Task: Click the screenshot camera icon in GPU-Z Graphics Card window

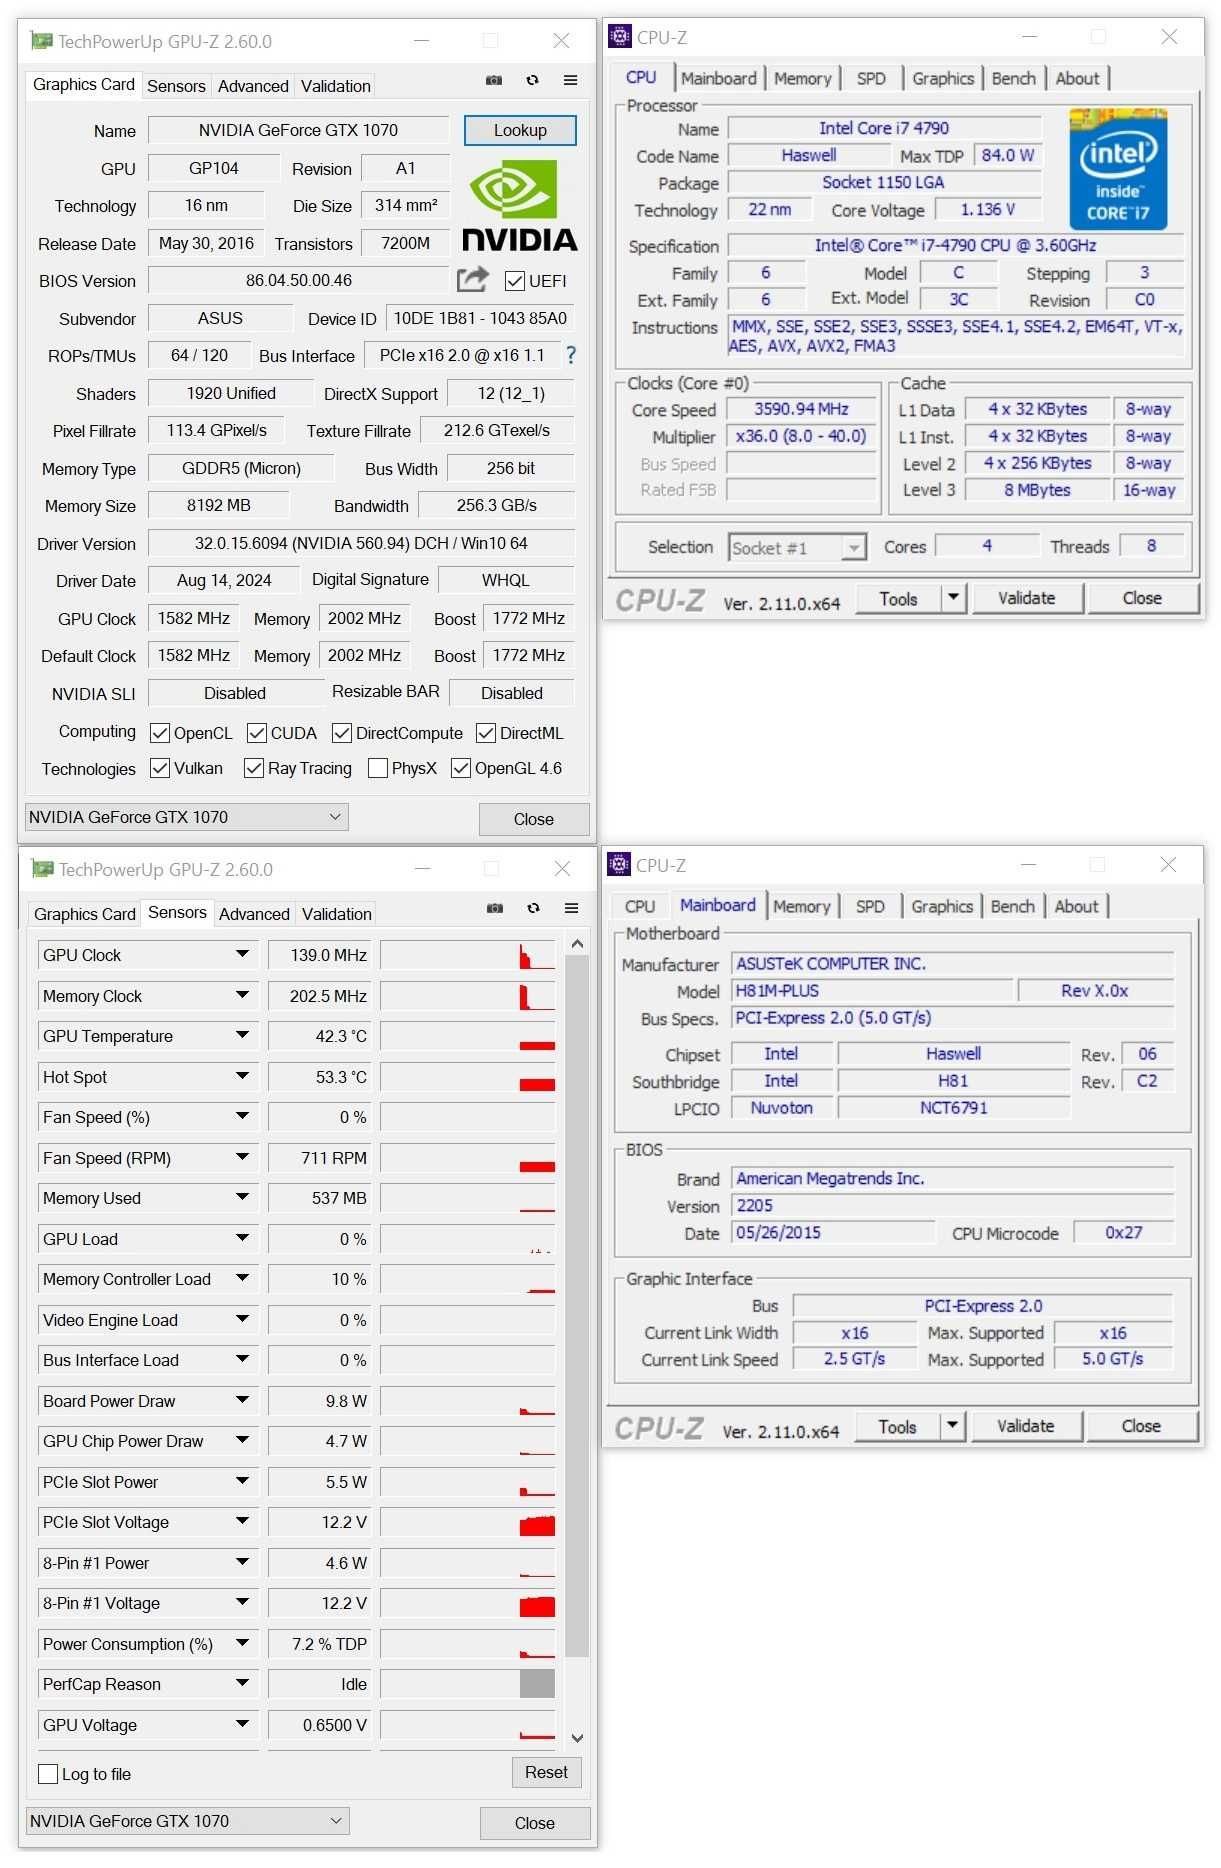Action: (494, 80)
